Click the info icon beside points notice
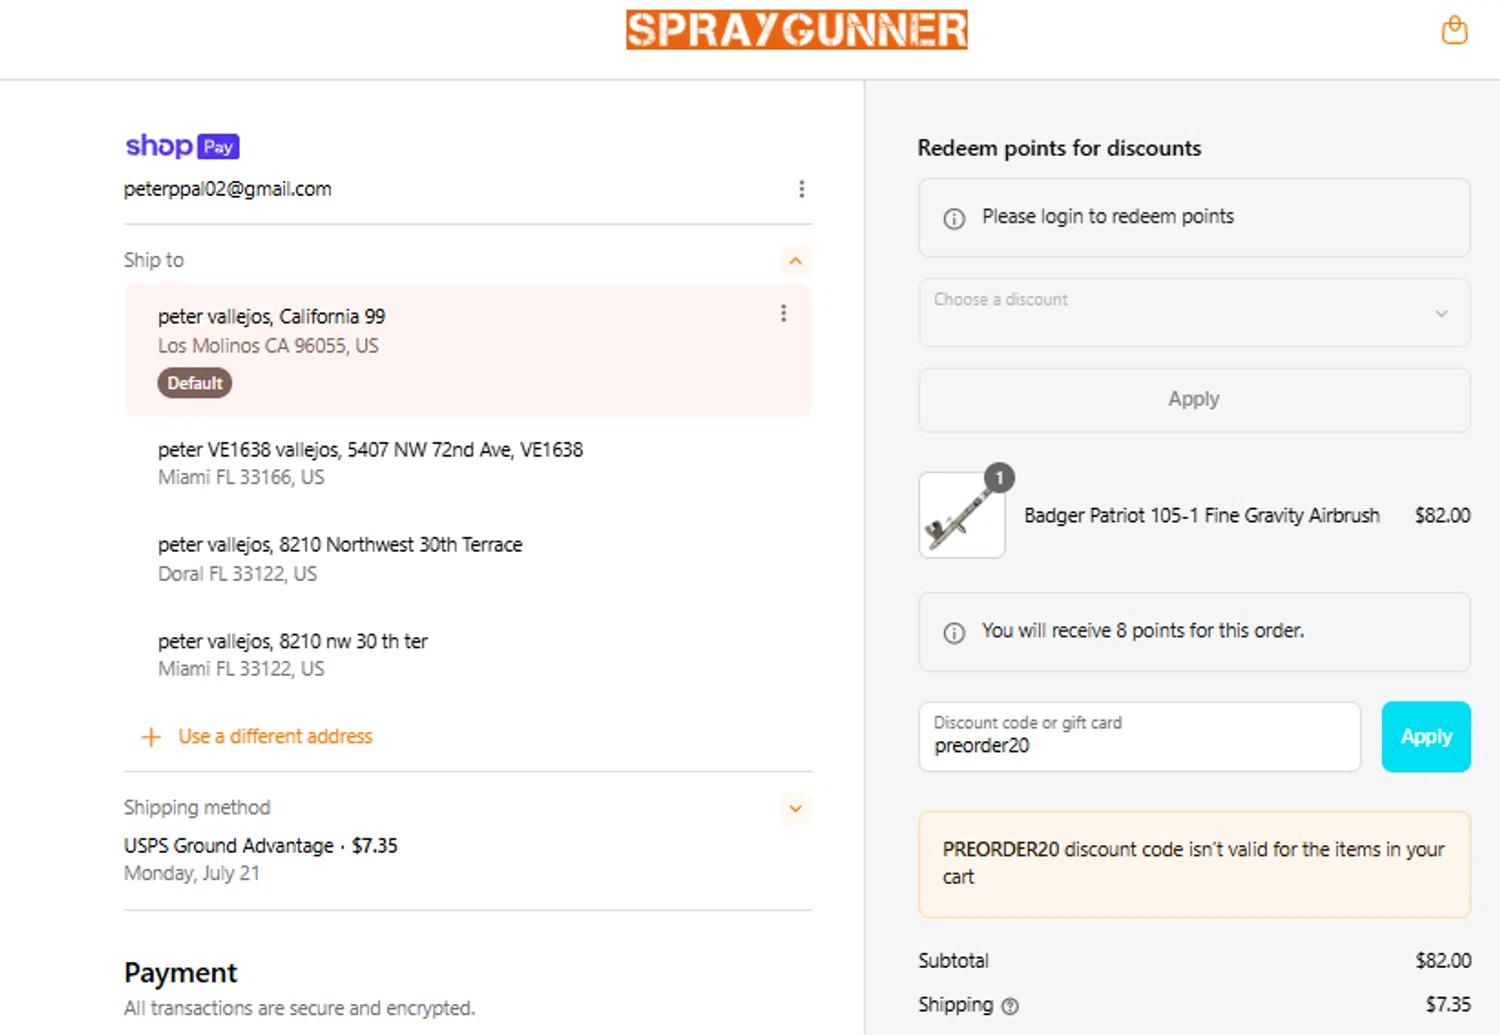Viewport: 1500px width, 1035px height. pyautogui.click(x=954, y=632)
